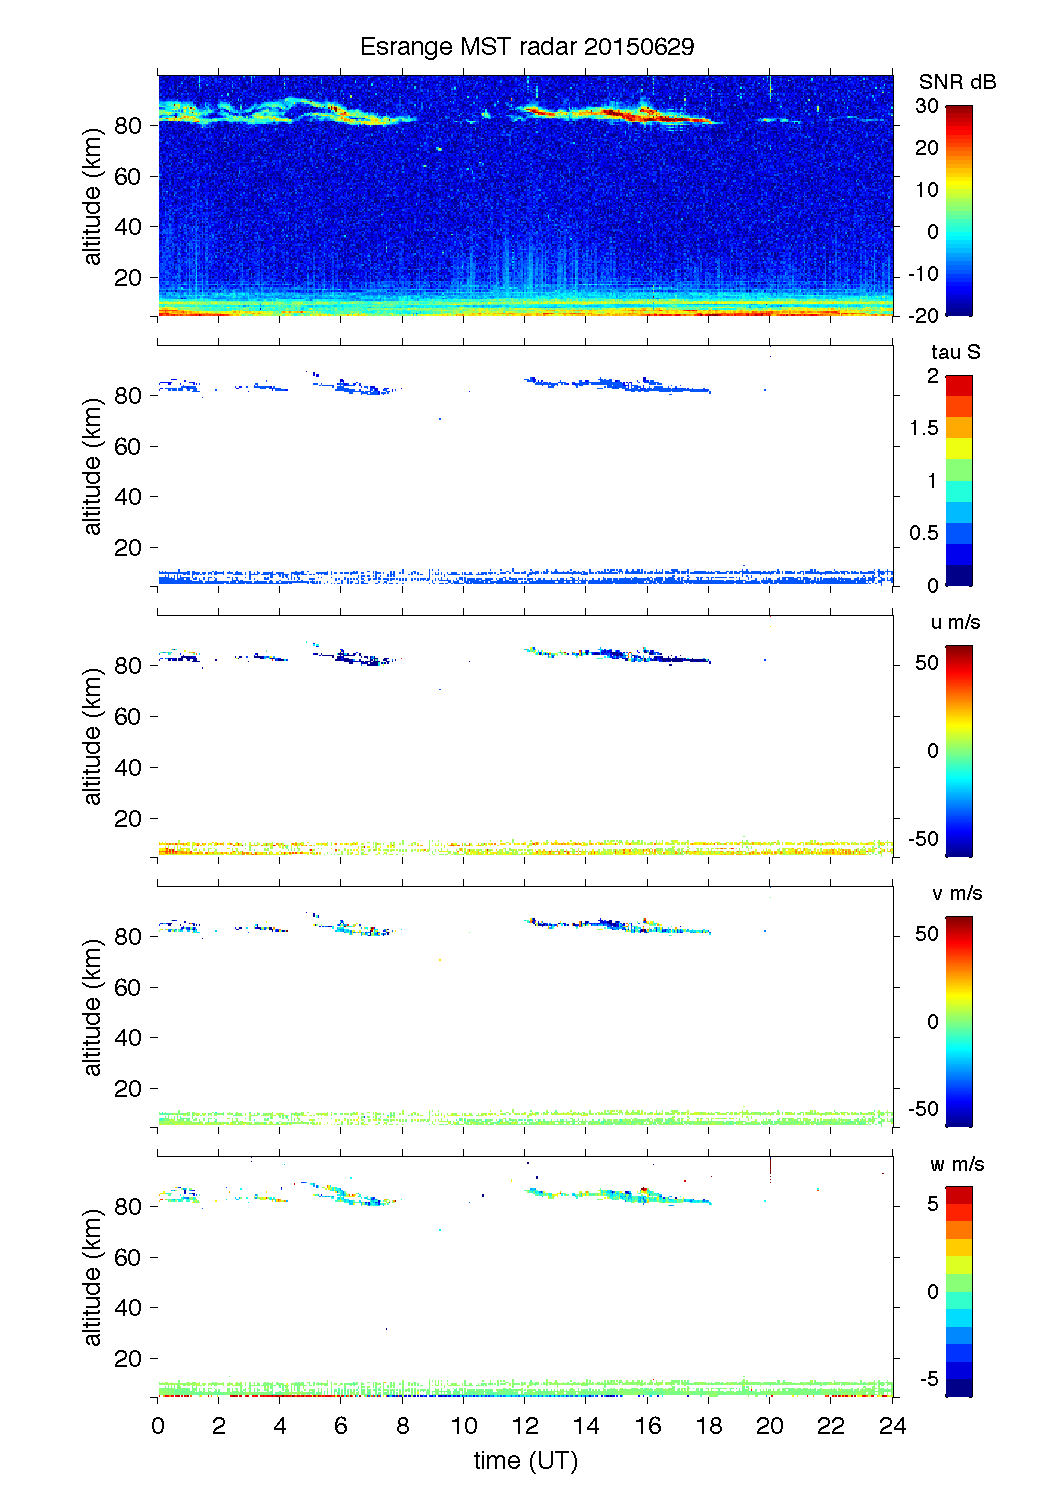Pick the v m/s color scale bar
Image resolution: width=1051 pixels, height=1501 pixels.
pyautogui.click(x=958, y=1021)
